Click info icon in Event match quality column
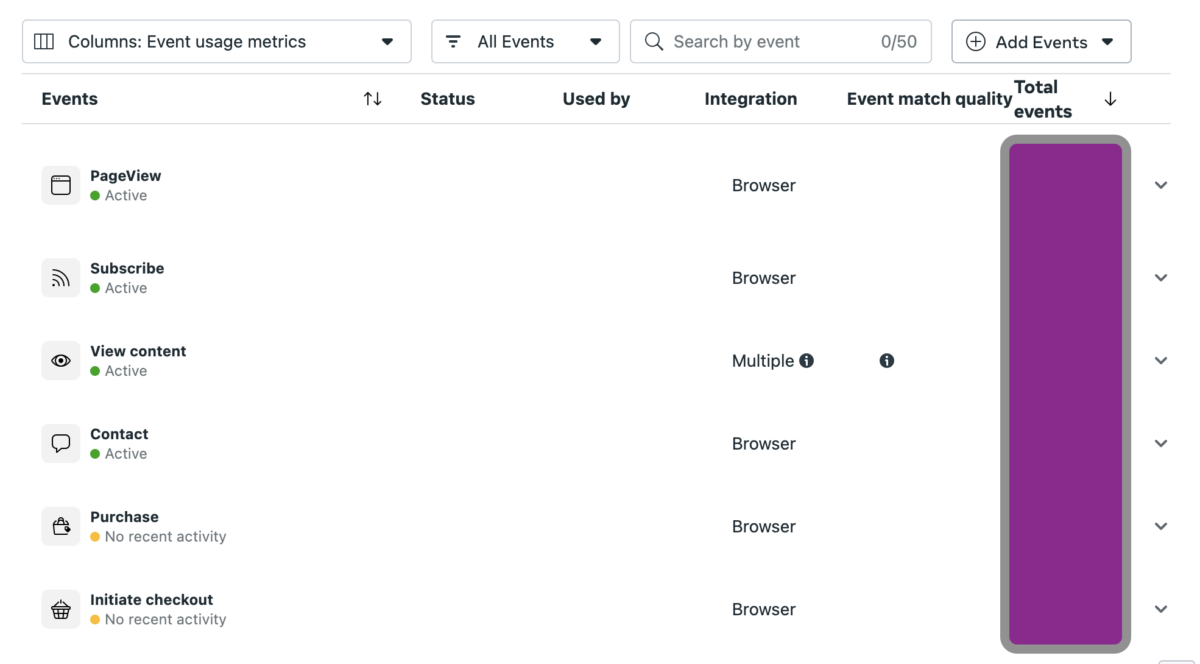 tap(886, 361)
